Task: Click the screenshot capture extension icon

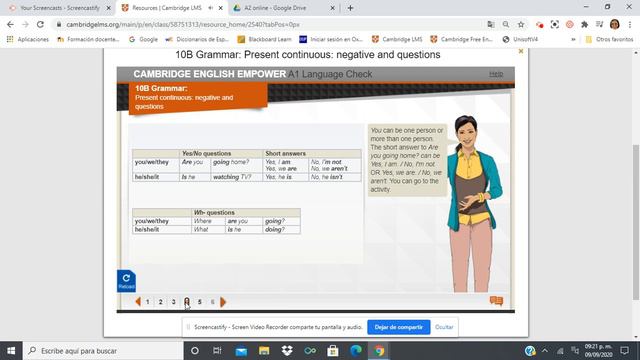Action: tap(555, 24)
